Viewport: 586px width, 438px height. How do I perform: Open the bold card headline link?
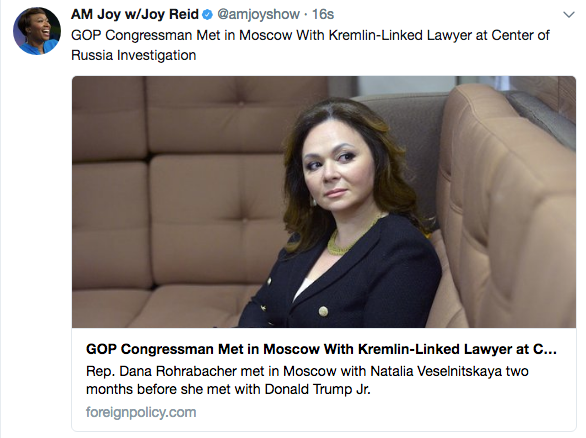321,349
